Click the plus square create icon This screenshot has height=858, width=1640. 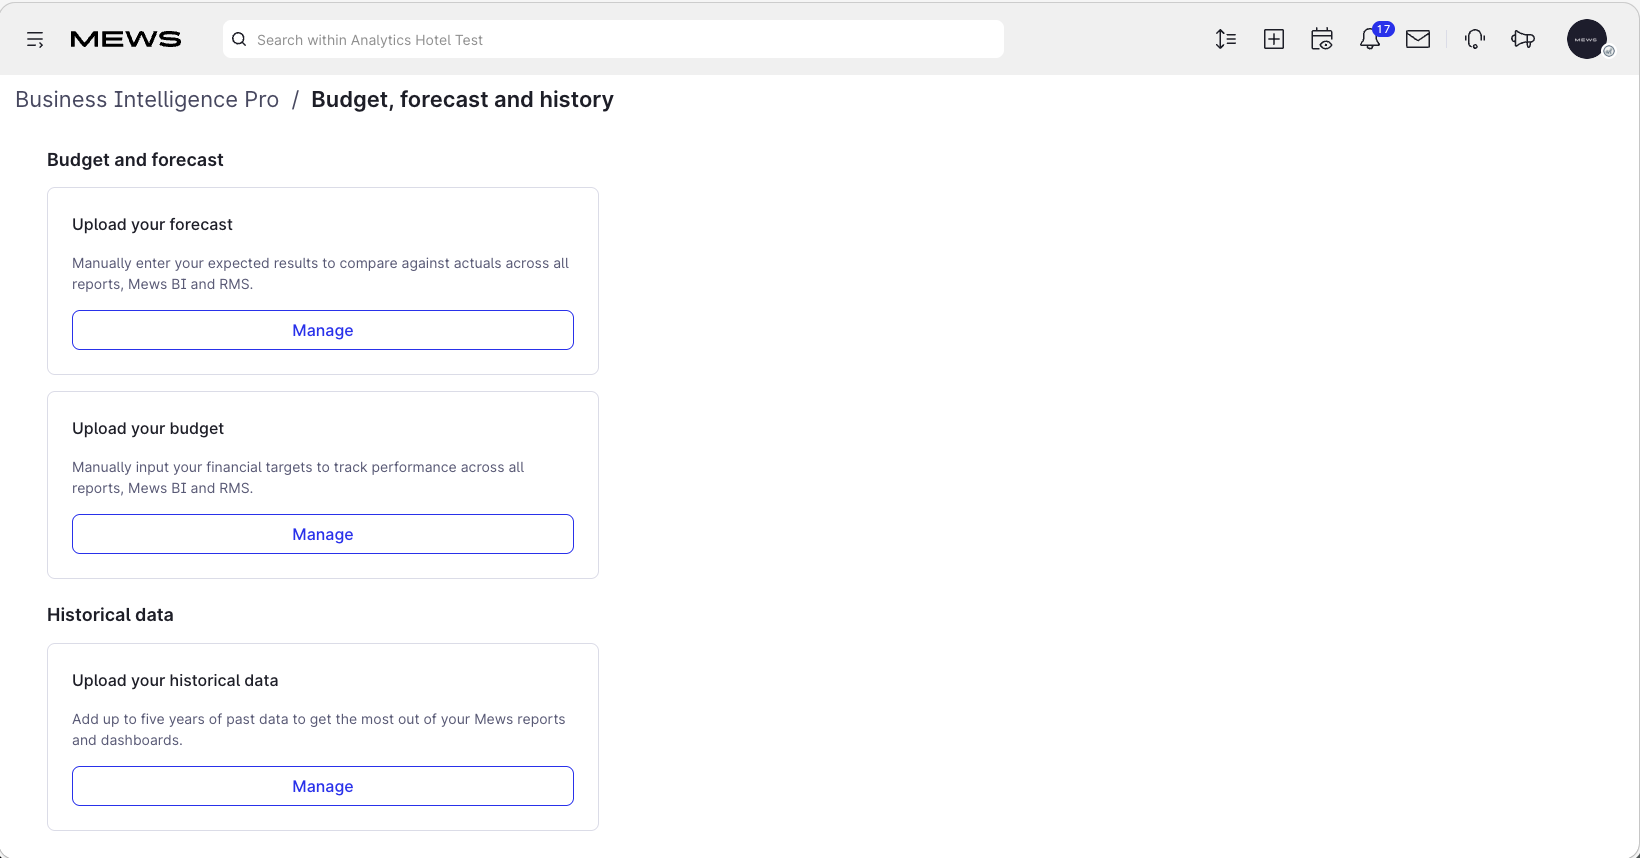click(x=1274, y=39)
